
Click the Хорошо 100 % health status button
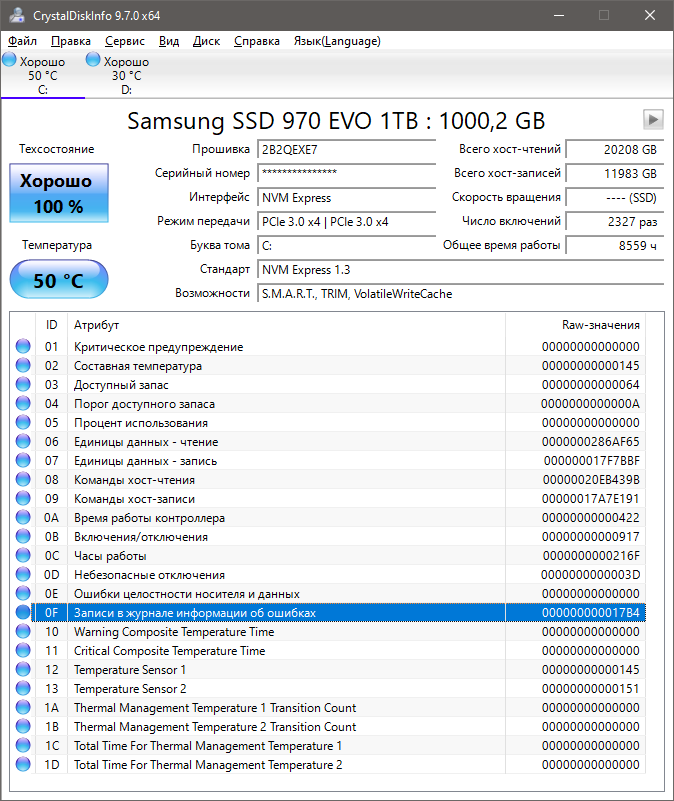(x=58, y=194)
